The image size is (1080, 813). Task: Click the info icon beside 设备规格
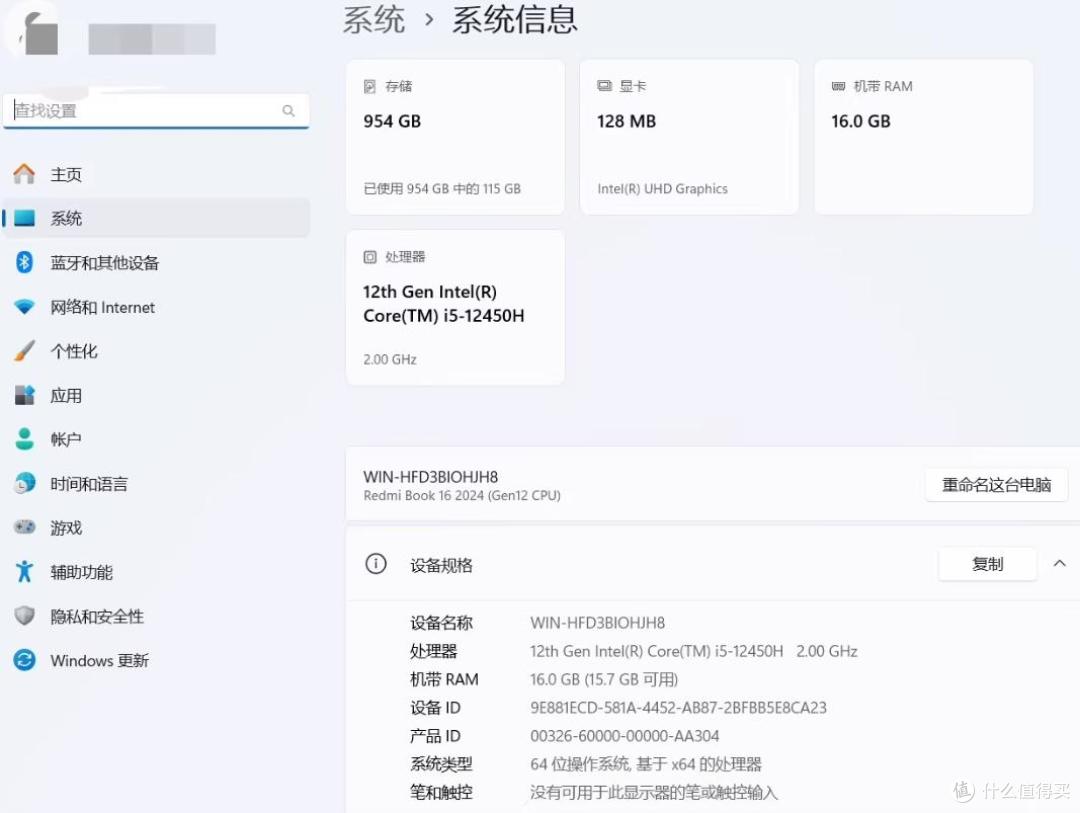click(375, 564)
